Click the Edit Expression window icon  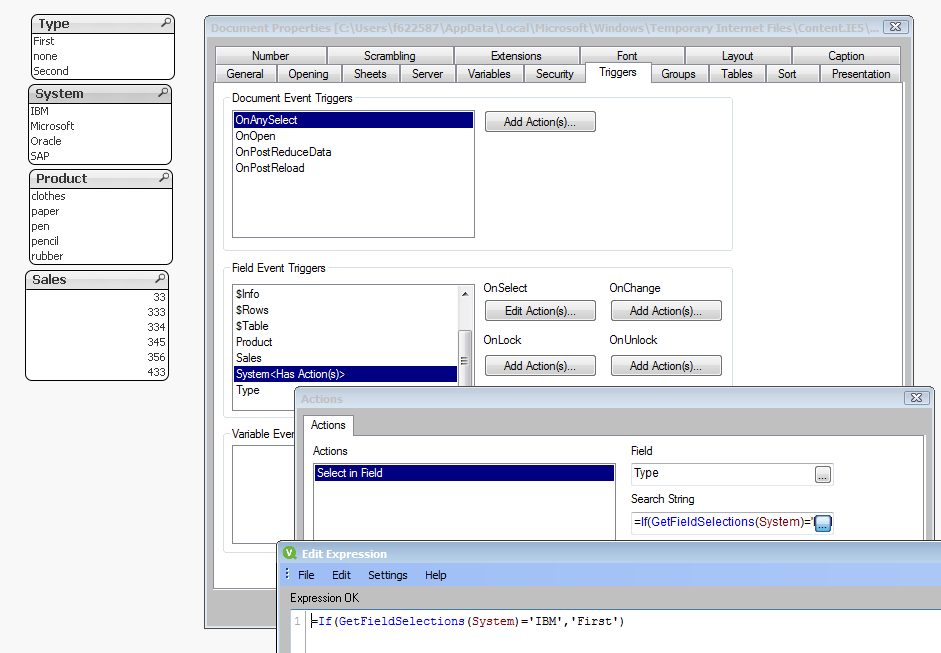[x=290, y=553]
